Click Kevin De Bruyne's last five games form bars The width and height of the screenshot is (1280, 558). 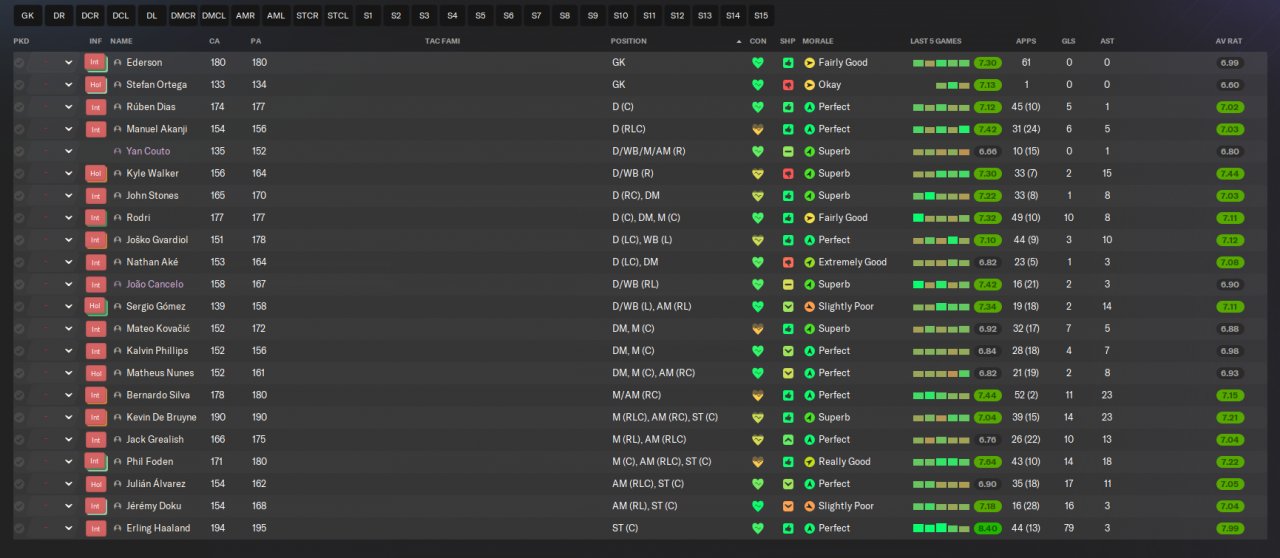click(x=941, y=417)
